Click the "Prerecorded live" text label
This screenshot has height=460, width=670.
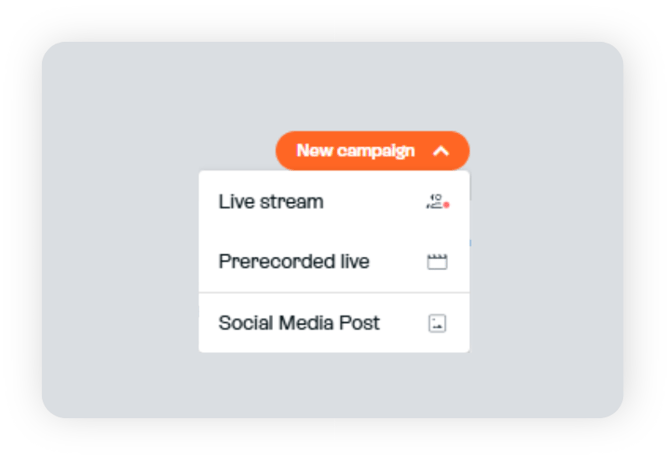tap(294, 262)
